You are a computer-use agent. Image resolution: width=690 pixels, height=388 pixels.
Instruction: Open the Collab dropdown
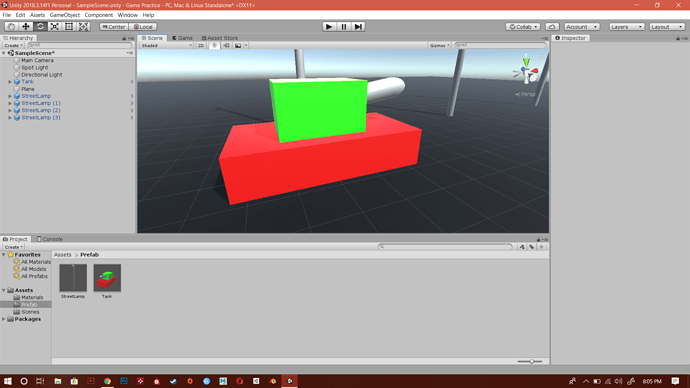pyautogui.click(x=523, y=27)
